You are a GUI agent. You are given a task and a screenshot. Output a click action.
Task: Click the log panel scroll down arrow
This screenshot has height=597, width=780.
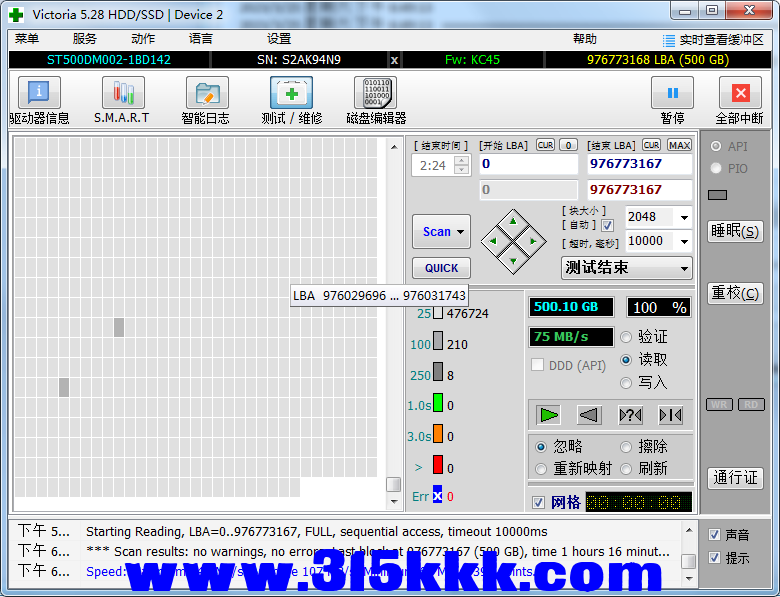pos(688,579)
